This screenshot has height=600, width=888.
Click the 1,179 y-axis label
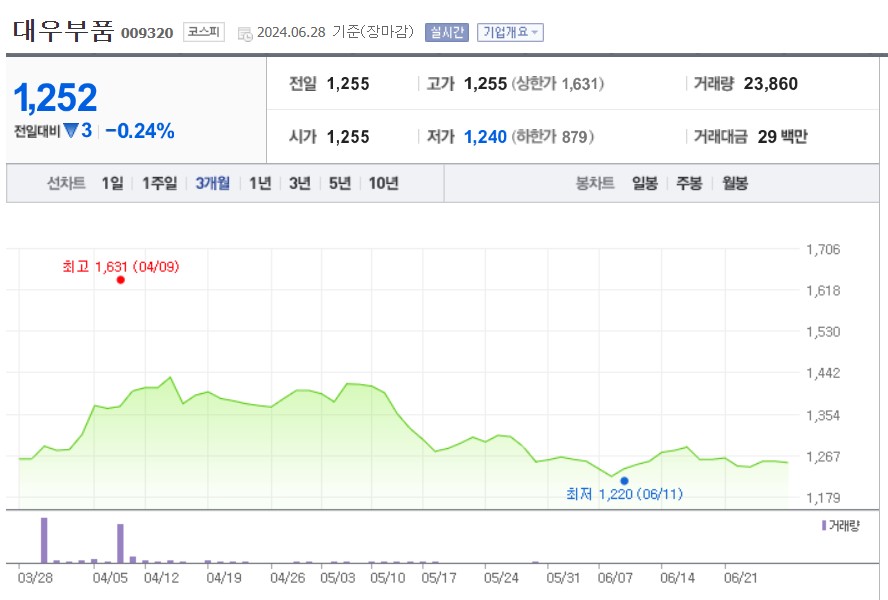[823, 497]
